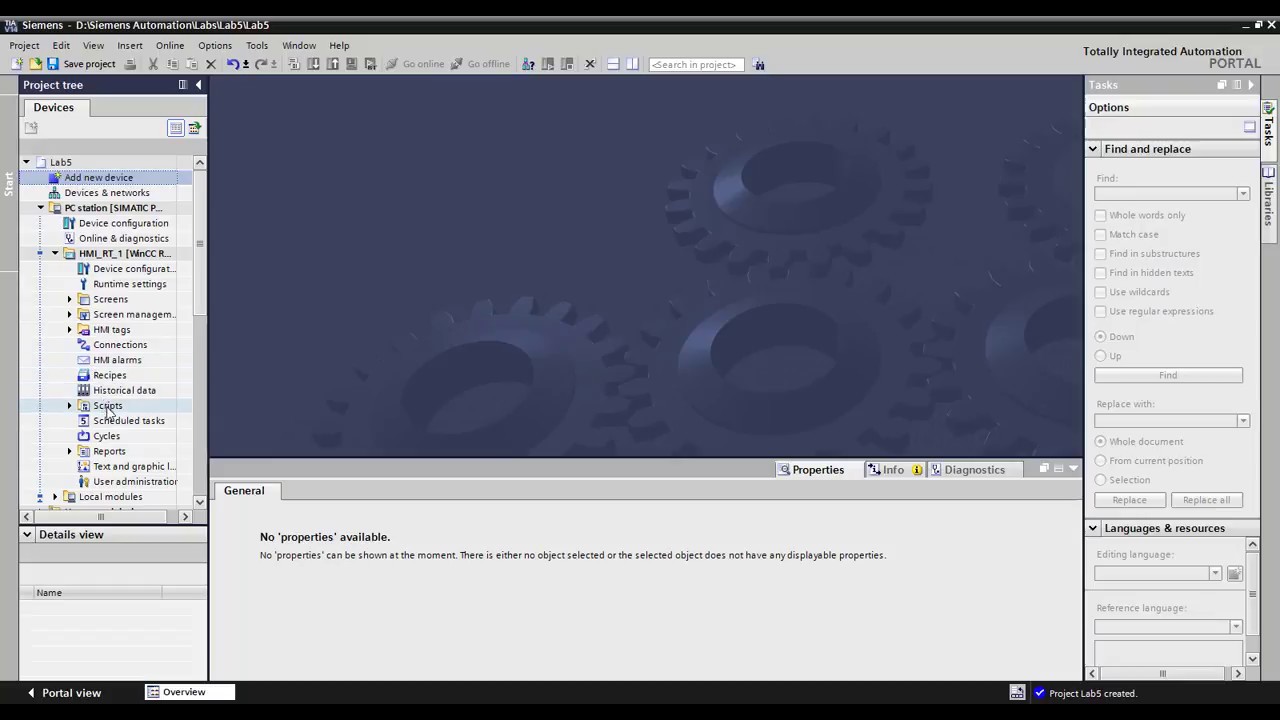Viewport: 1280px width, 720px height.
Task: Click the Compile icon in the toolbar
Action: coord(294,64)
